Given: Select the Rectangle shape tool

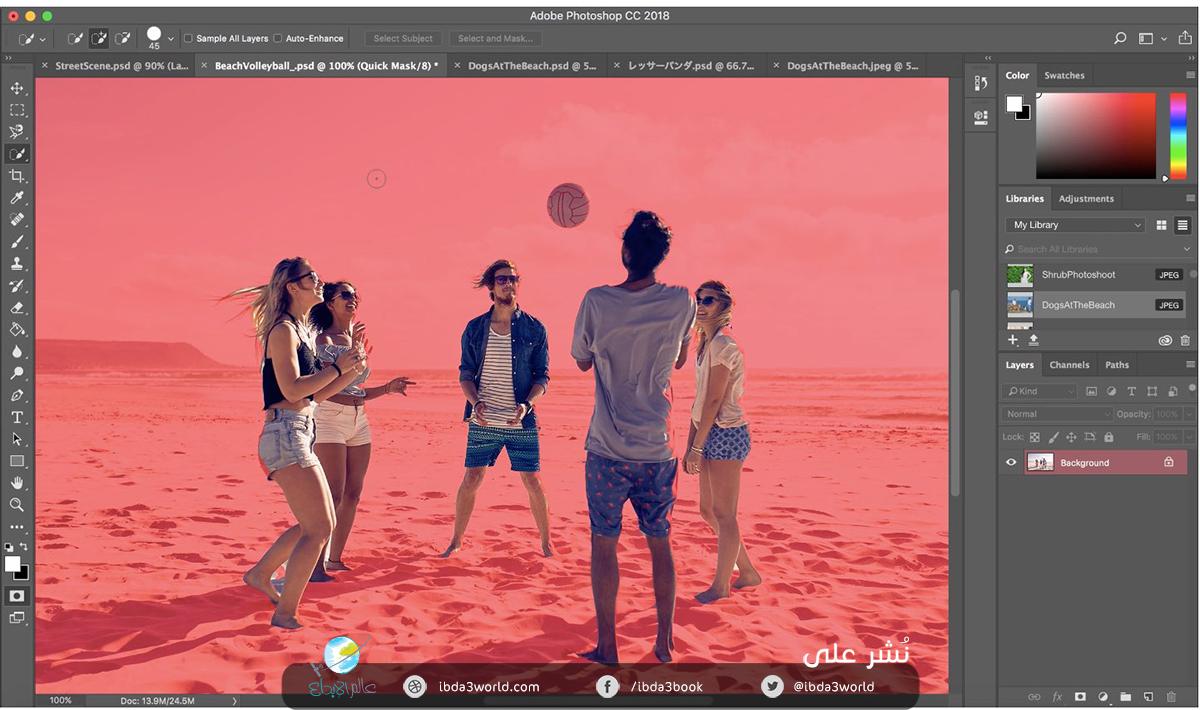Looking at the screenshot, I should [17, 461].
